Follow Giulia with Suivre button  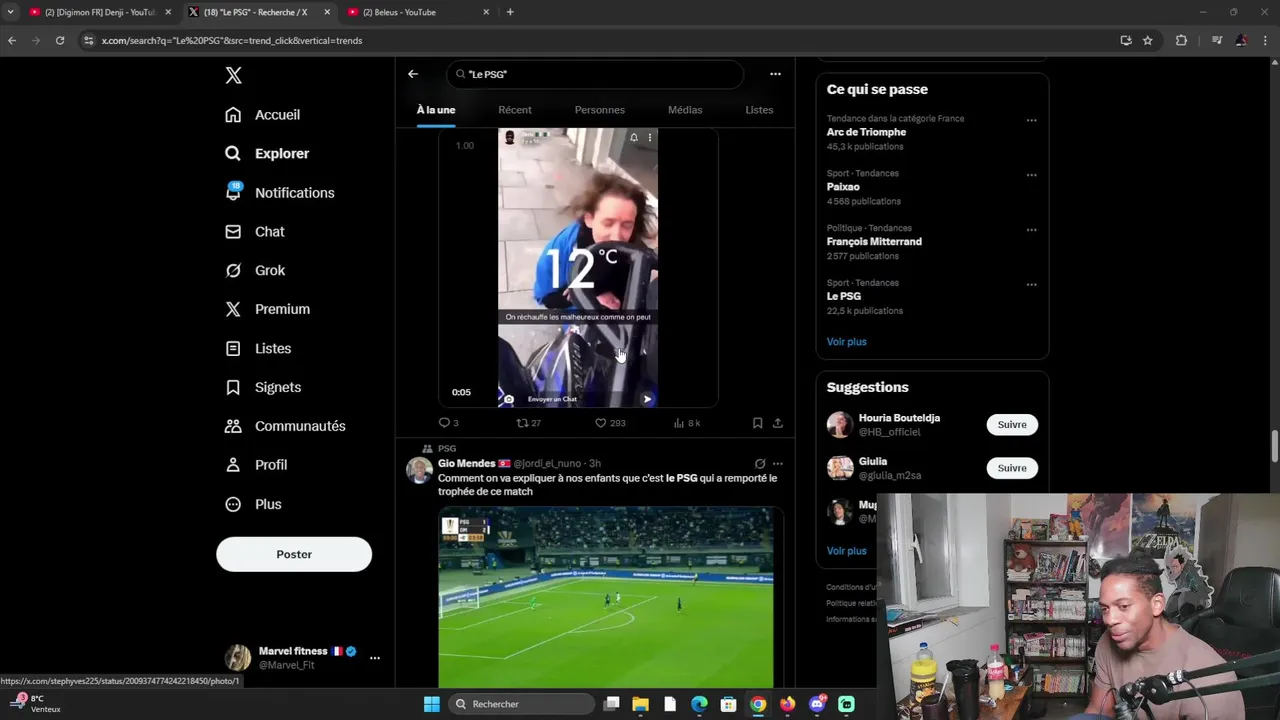pos(1012,468)
